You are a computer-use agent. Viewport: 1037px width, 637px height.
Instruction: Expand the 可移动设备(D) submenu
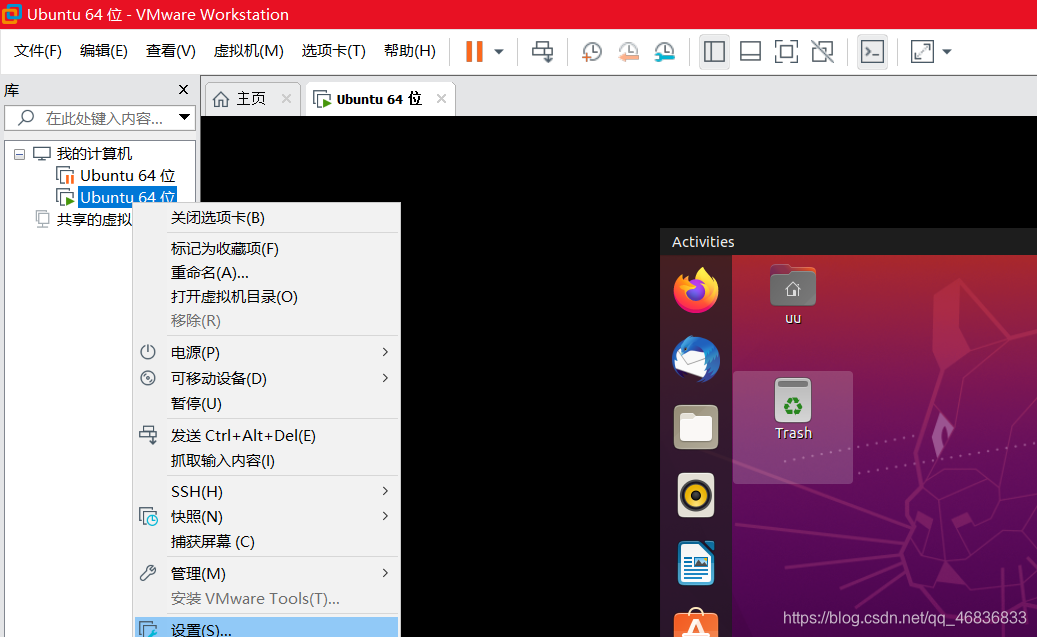[x=267, y=378]
